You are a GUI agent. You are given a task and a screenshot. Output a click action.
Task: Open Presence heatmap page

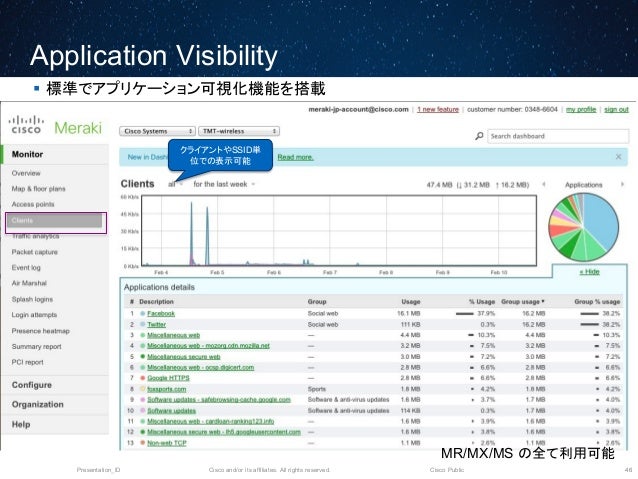40,331
